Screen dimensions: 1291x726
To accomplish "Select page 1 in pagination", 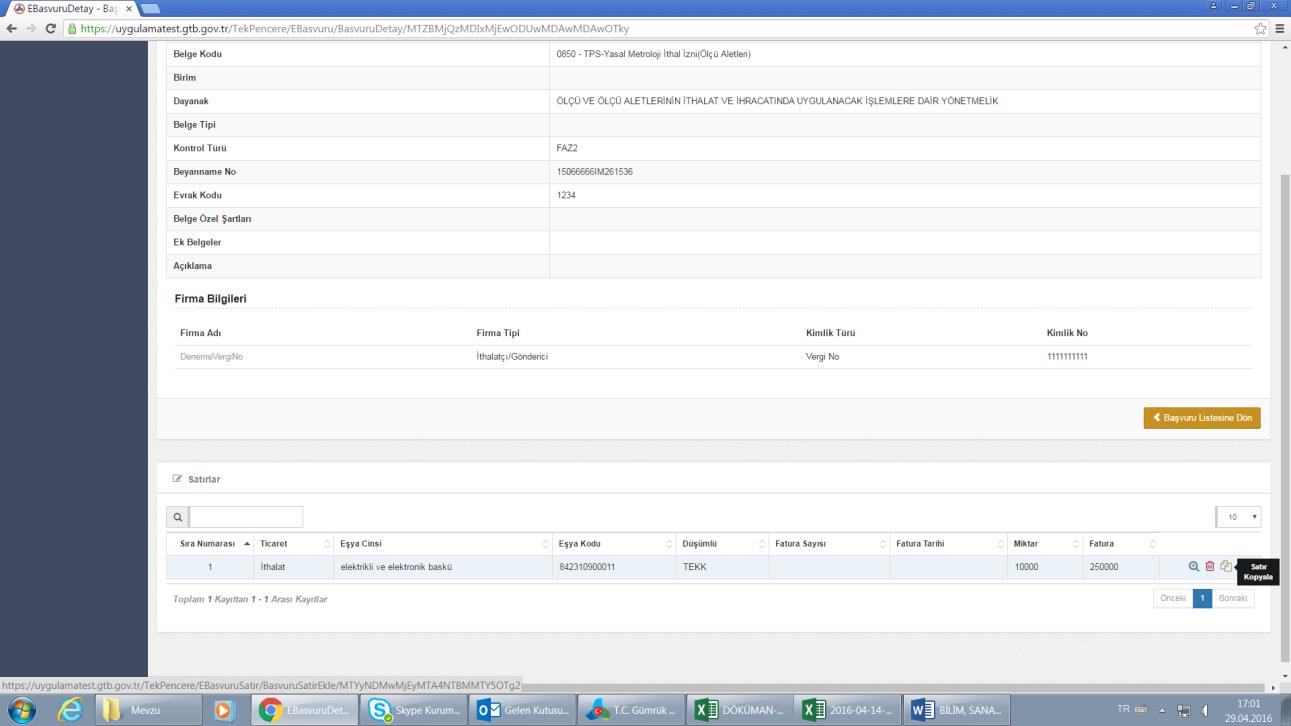I will tap(1202, 598).
